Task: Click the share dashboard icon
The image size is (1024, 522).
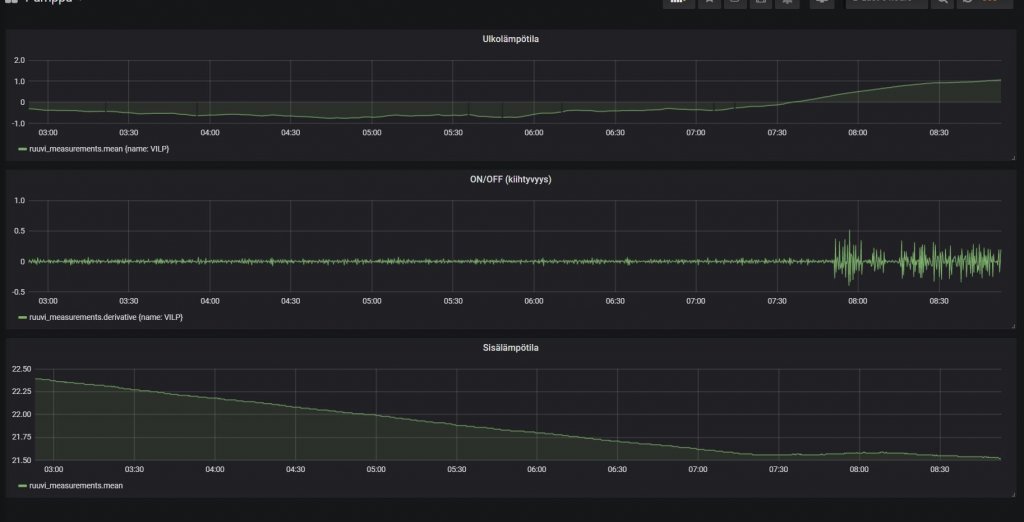Action: pos(733,3)
